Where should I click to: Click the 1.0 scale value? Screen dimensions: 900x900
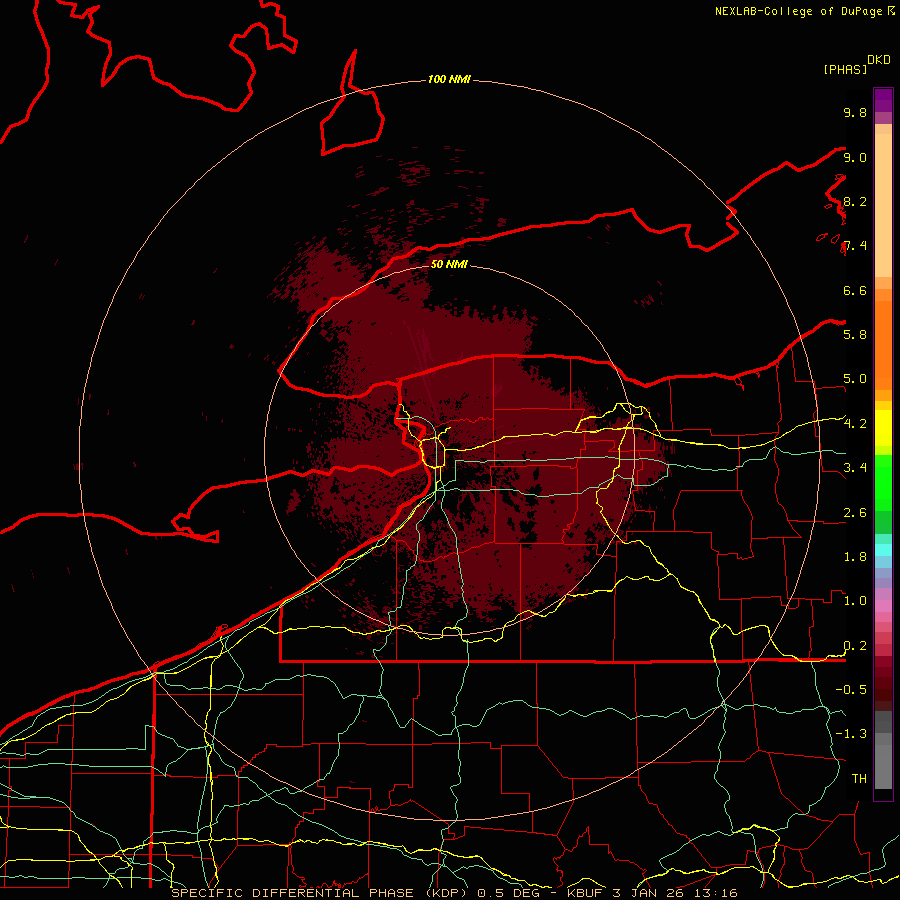point(855,601)
